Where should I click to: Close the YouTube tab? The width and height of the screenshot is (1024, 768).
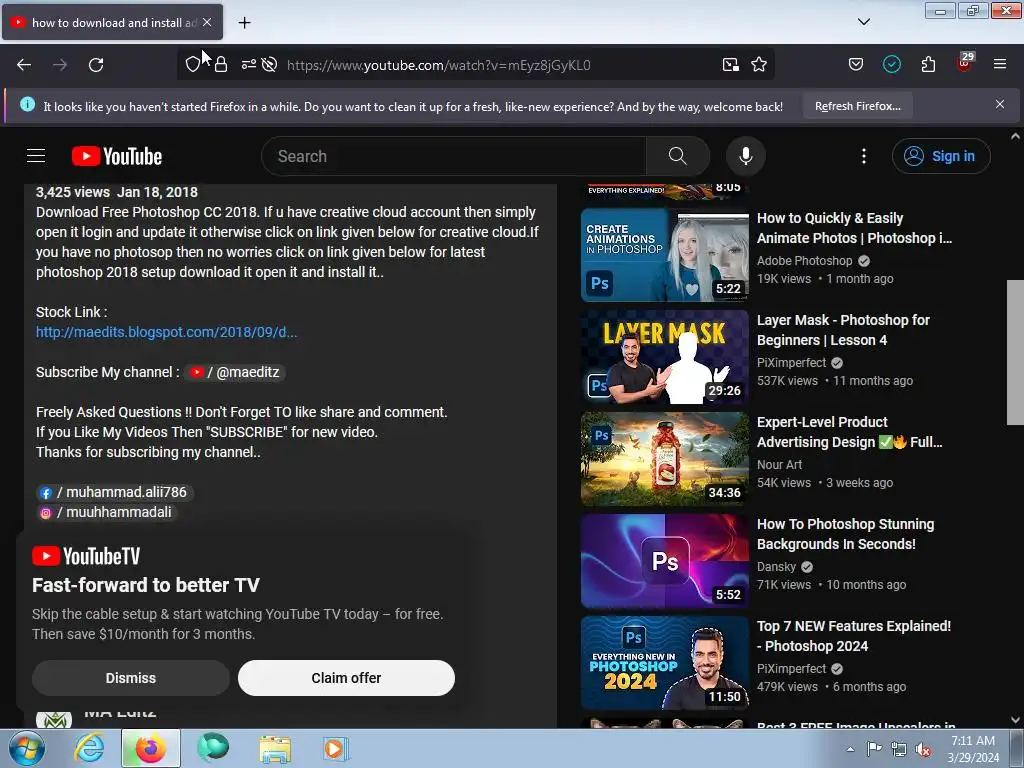[207, 22]
